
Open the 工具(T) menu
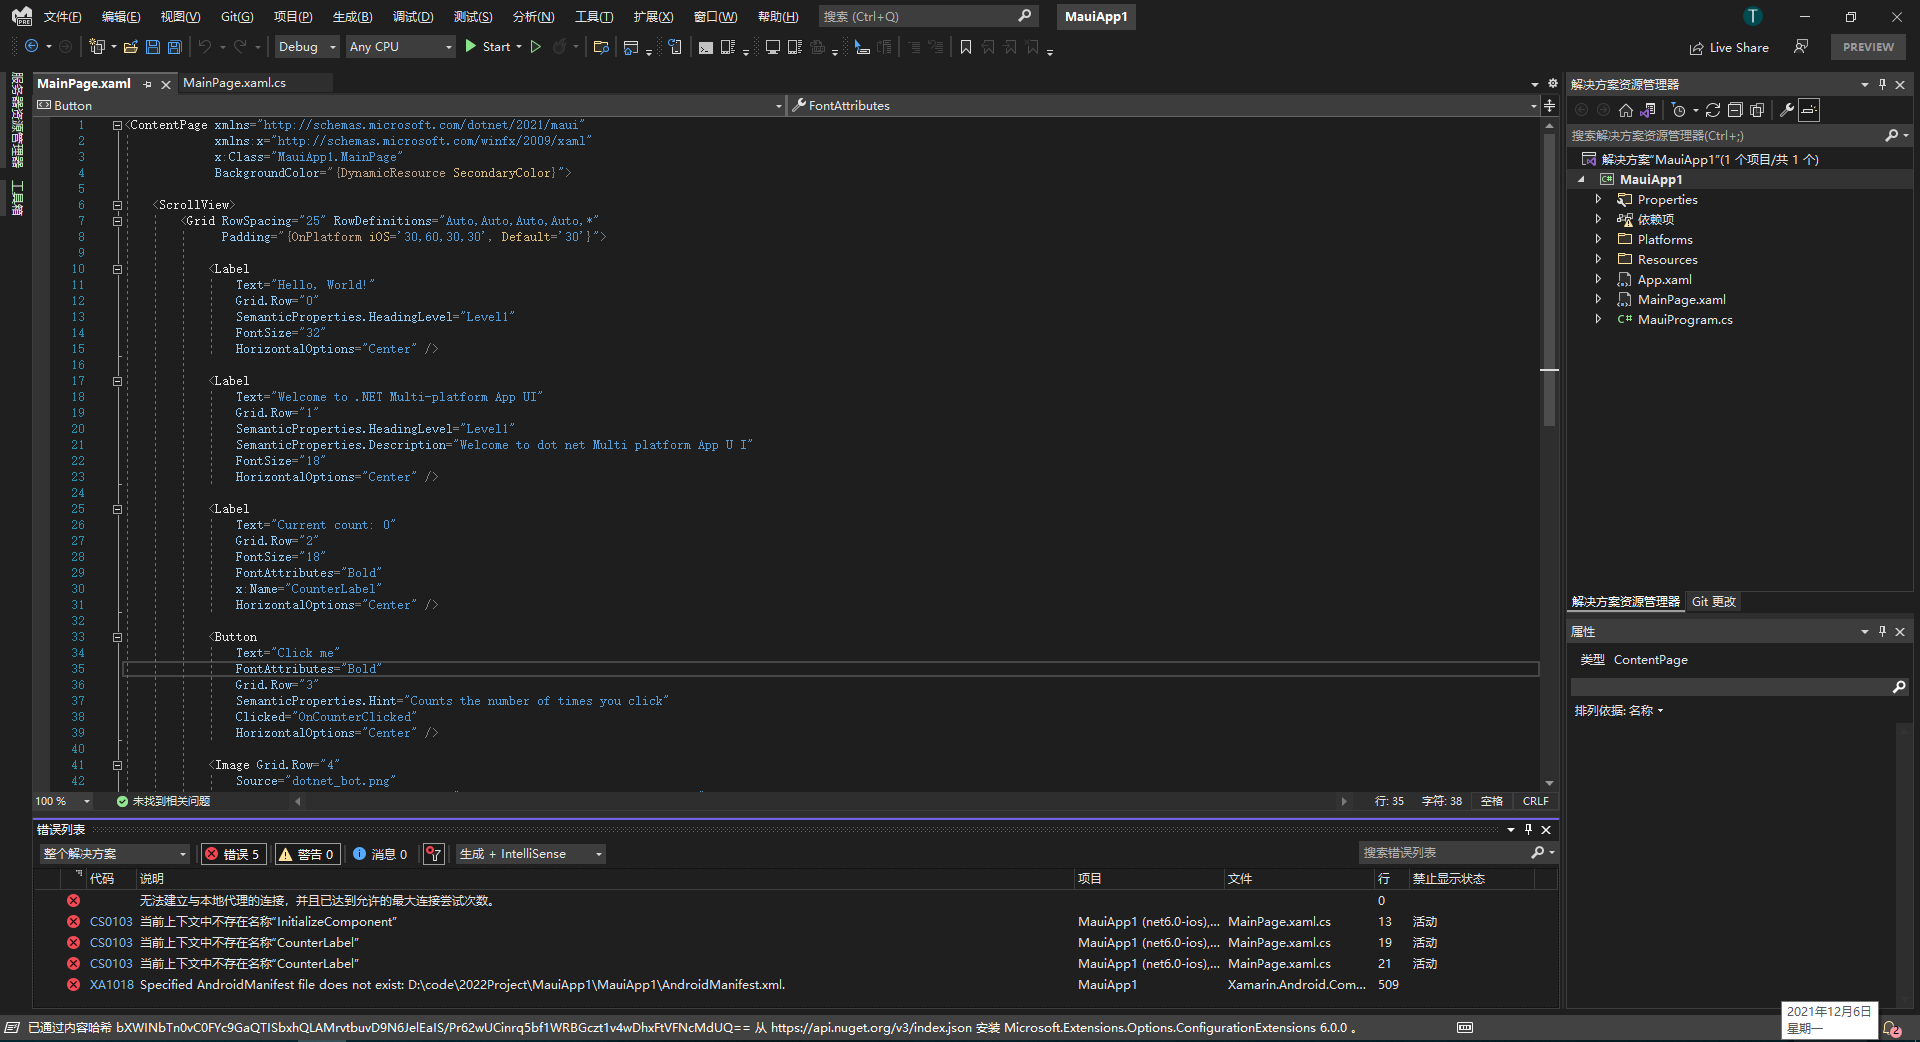594,17
